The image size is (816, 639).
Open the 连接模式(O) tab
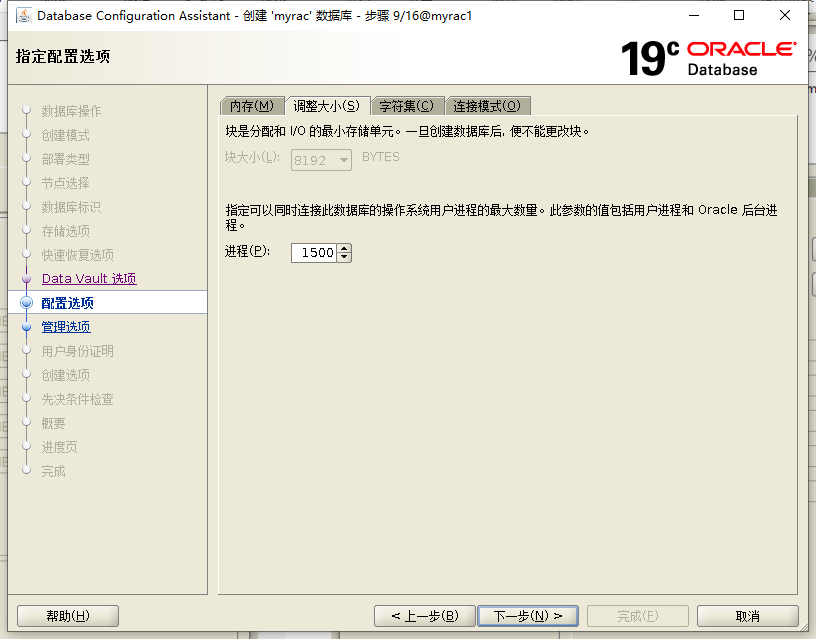487,106
